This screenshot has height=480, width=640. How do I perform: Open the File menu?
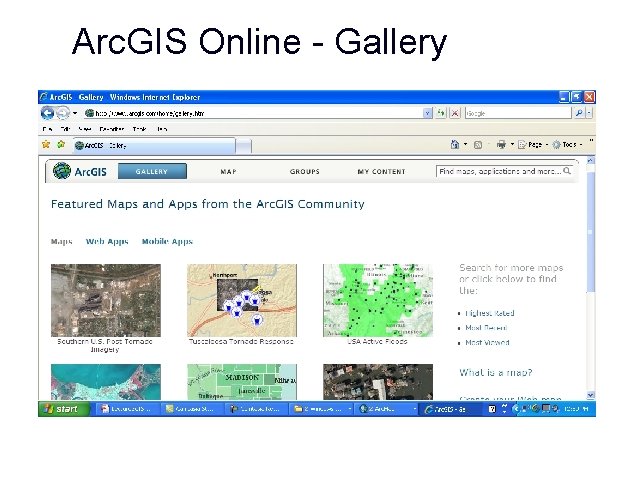click(47, 129)
